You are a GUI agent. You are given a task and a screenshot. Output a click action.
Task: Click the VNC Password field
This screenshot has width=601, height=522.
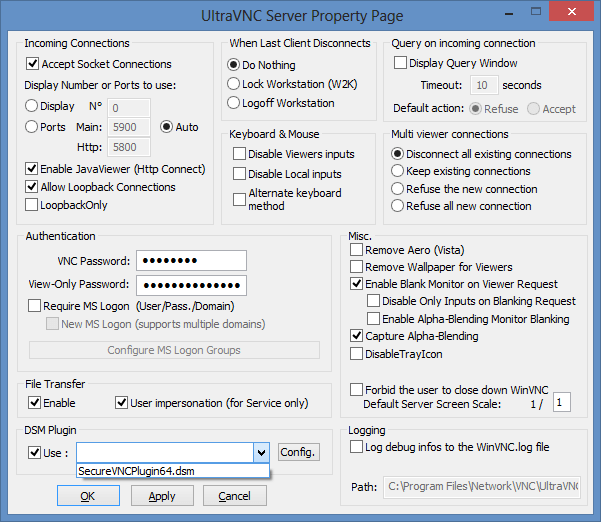click(x=191, y=261)
